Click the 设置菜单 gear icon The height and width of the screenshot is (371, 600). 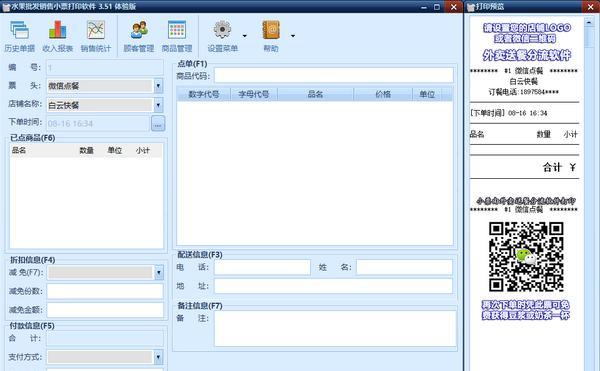click(222, 30)
